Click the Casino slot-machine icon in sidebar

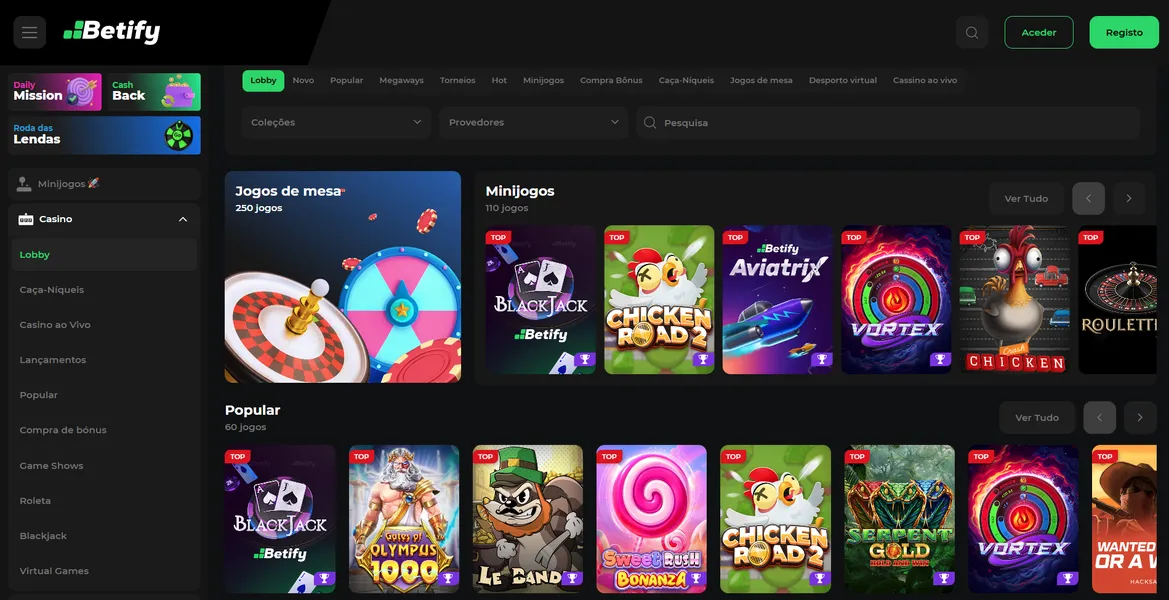tap(24, 219)
